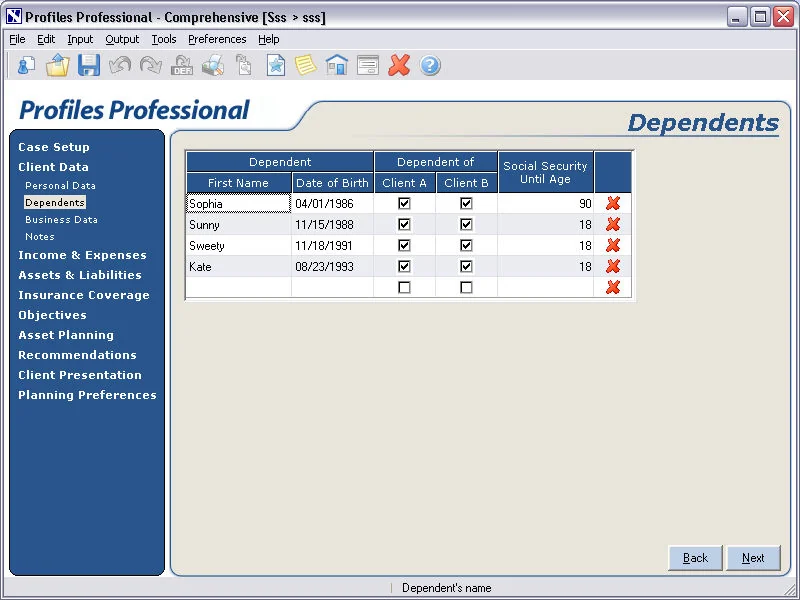Screen dimensions: 800x600
Task: Open Business Data in the sidebar
Action: 61,219
